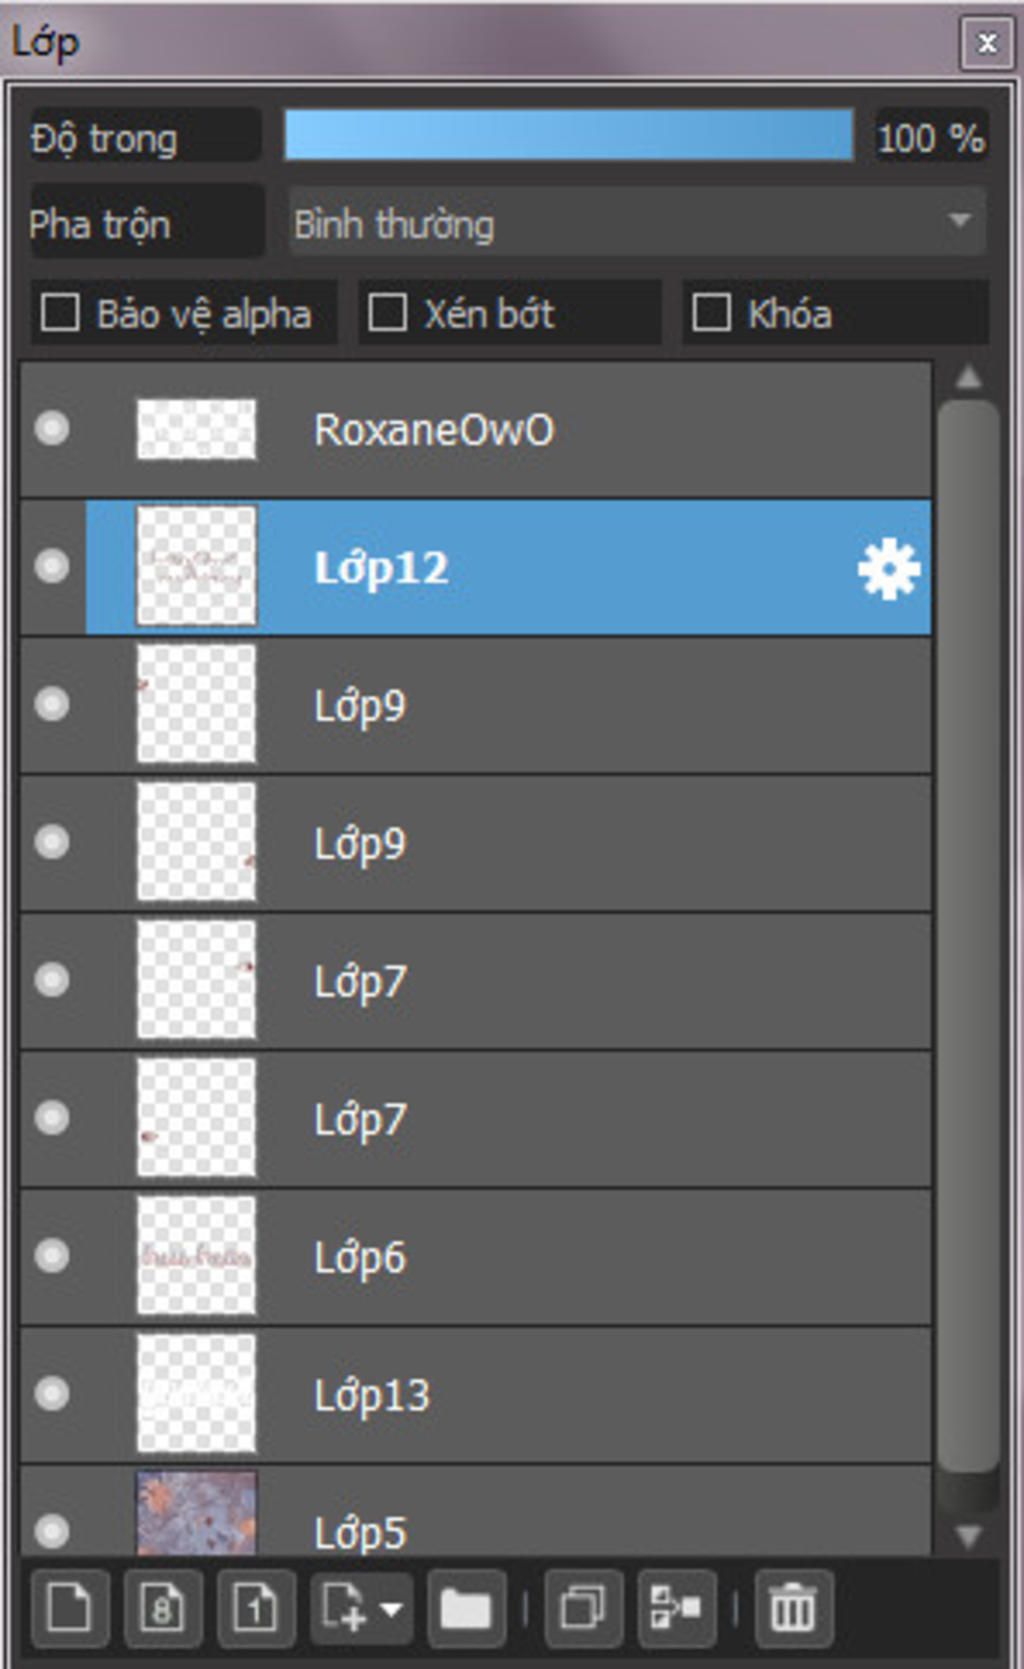Screen dimensions: 1024x1669
Task: Add a new 8-bit layer
Action: pyautogui.click(x=163, y=1609)
